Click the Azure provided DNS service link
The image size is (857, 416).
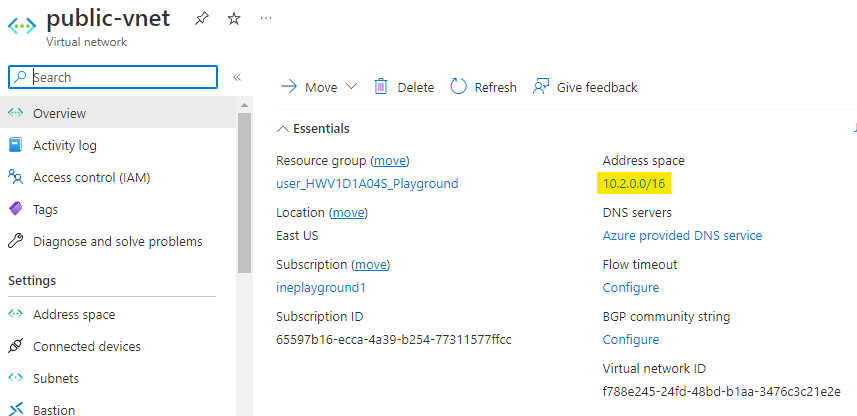pos(682,236)
